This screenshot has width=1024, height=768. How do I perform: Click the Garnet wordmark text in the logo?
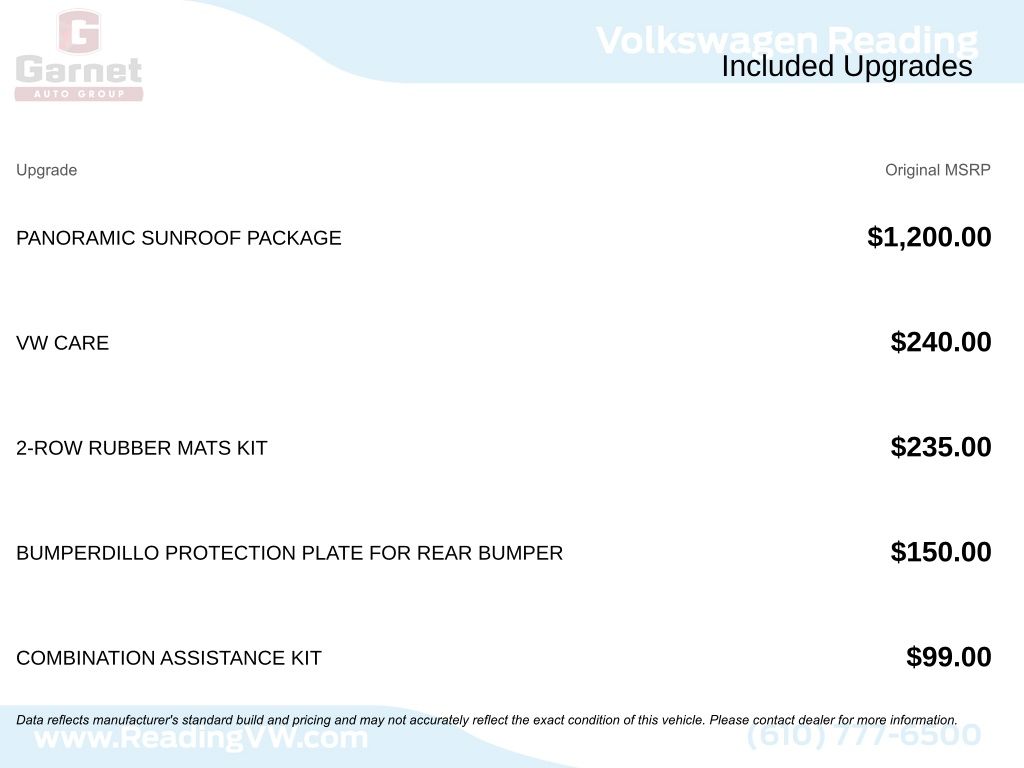click(79, 72)
